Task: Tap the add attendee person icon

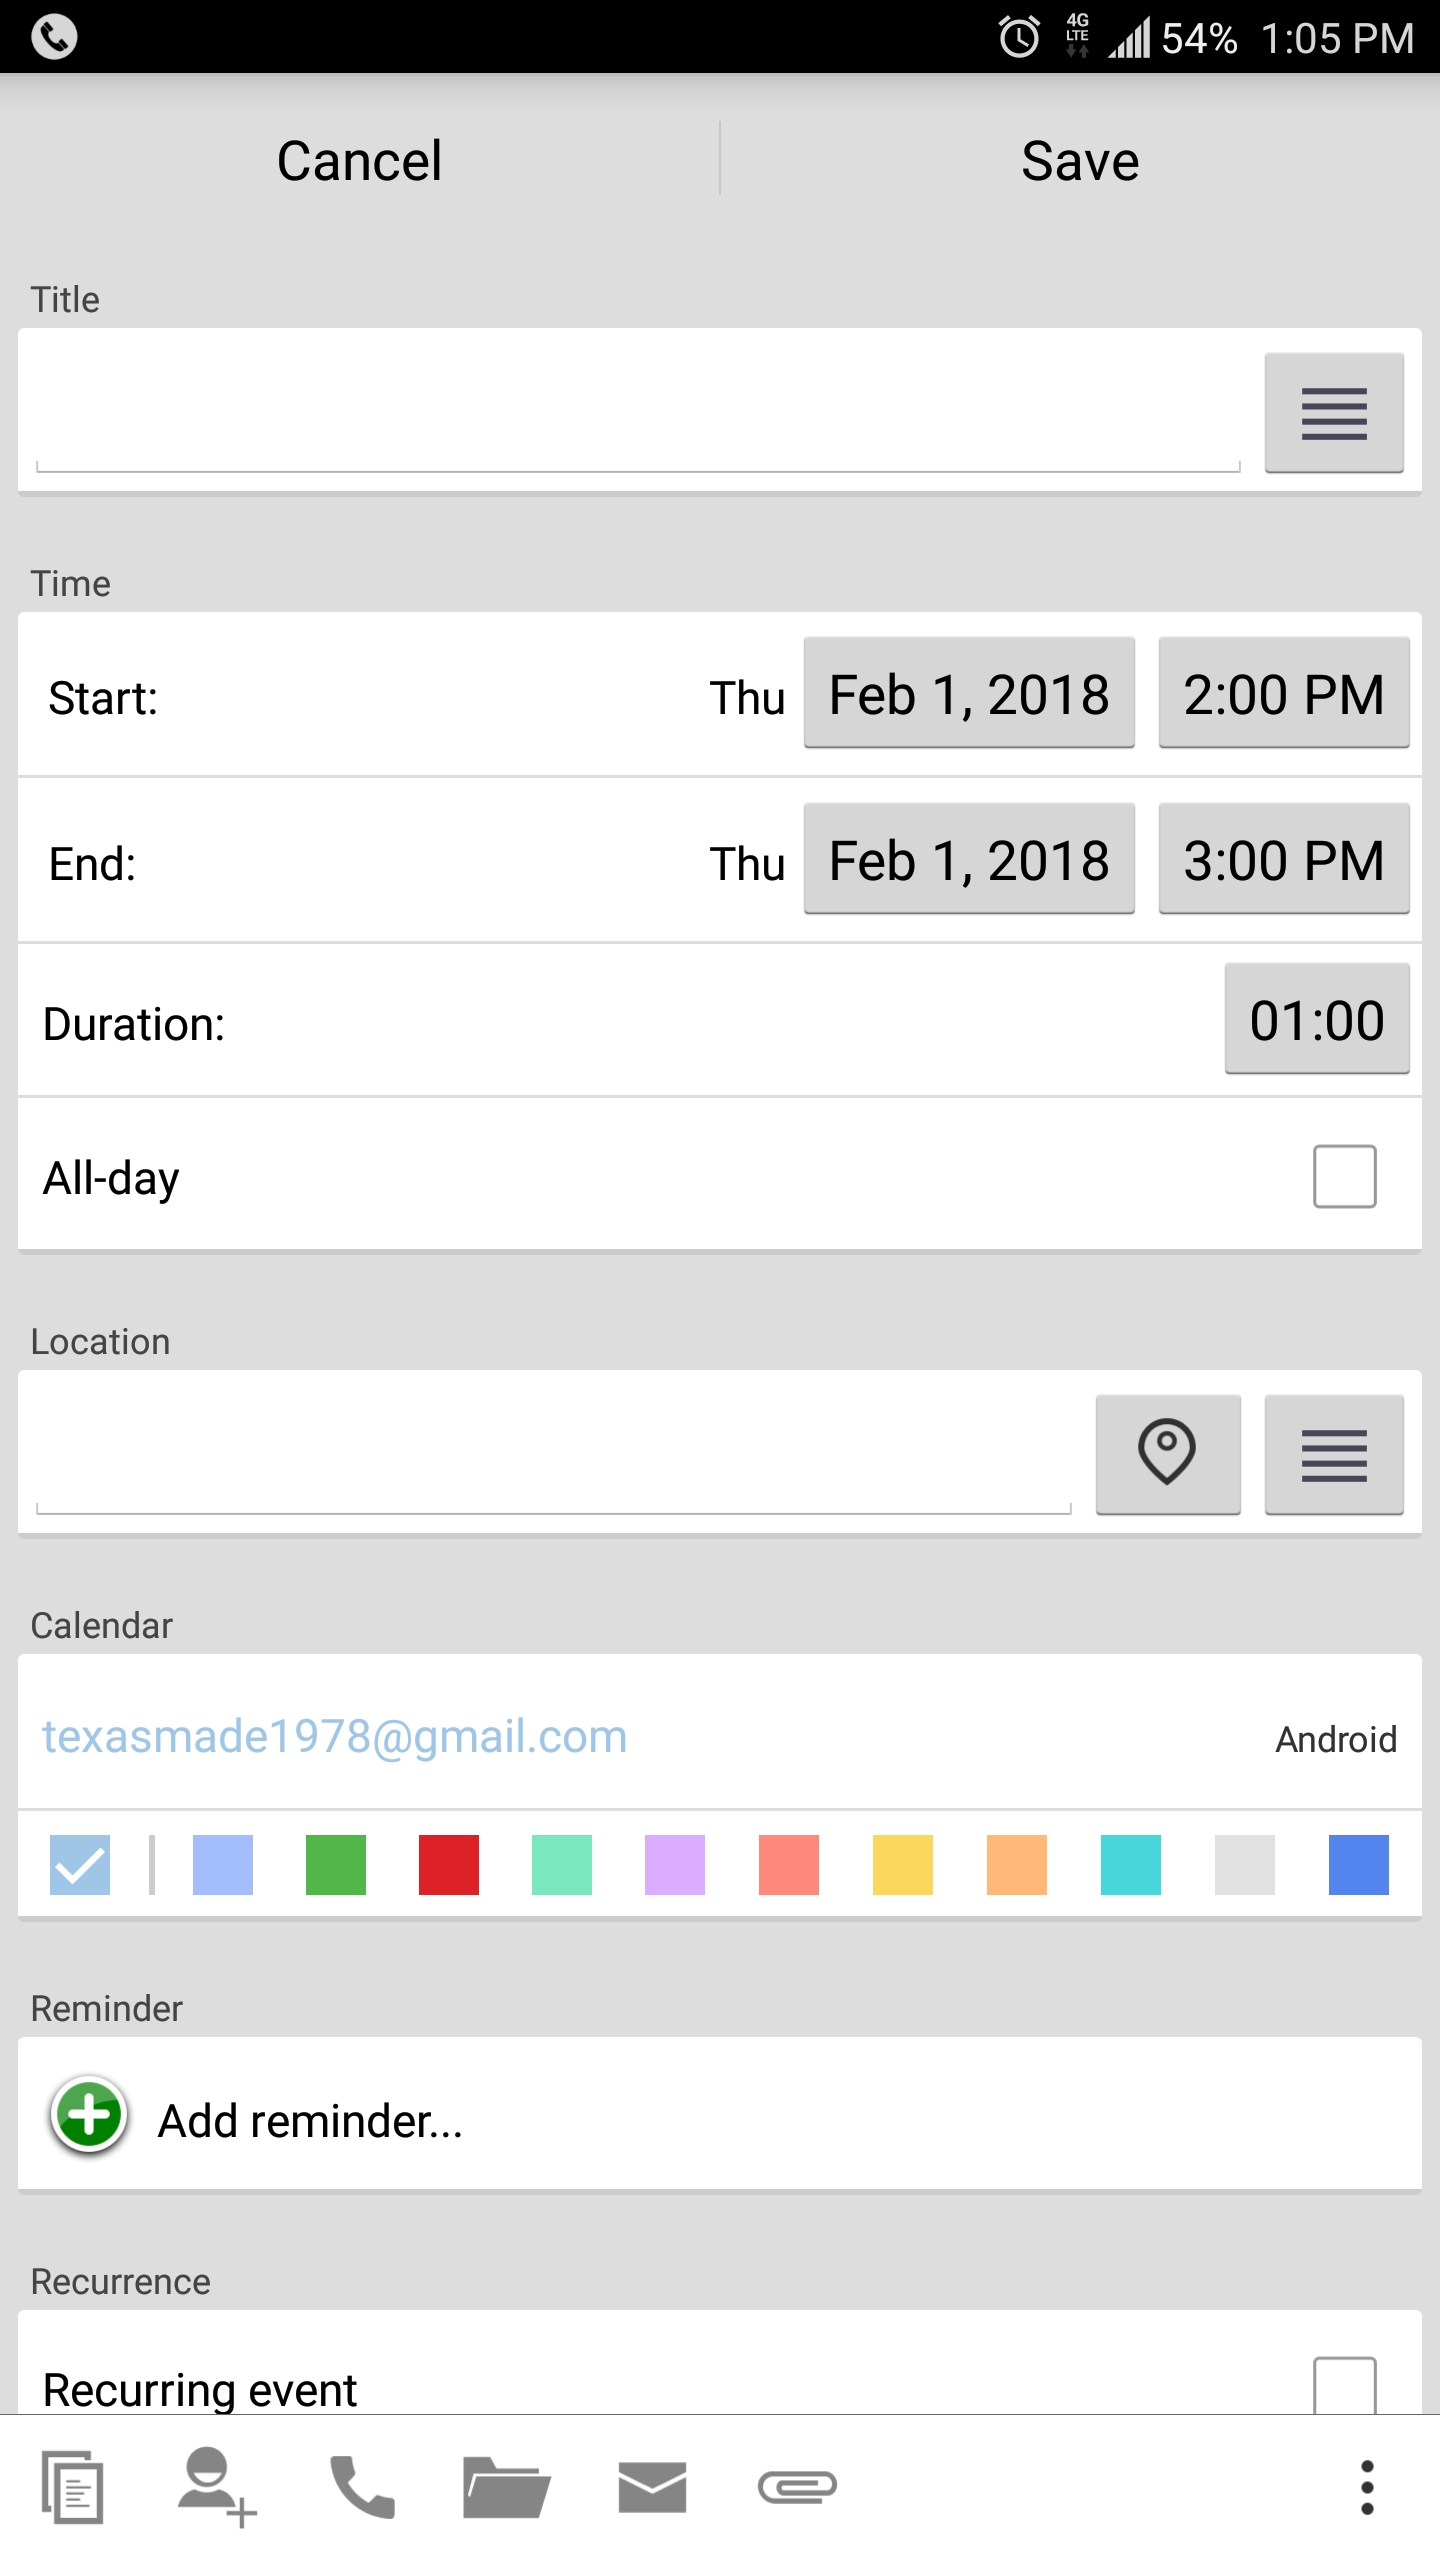Action: [x=216, y=2487]
